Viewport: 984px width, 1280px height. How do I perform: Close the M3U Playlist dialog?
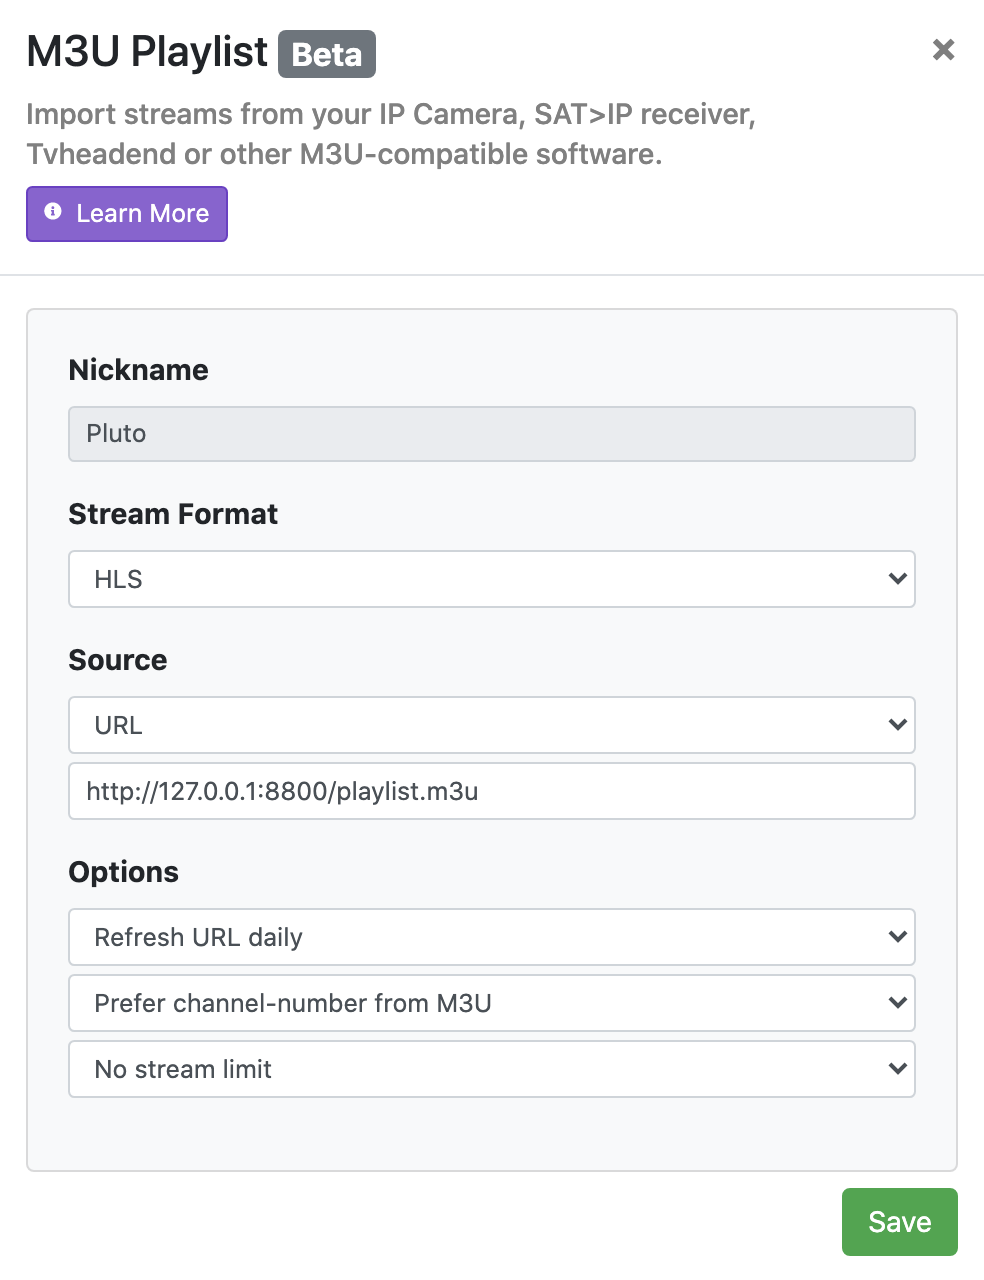(943, 50)
